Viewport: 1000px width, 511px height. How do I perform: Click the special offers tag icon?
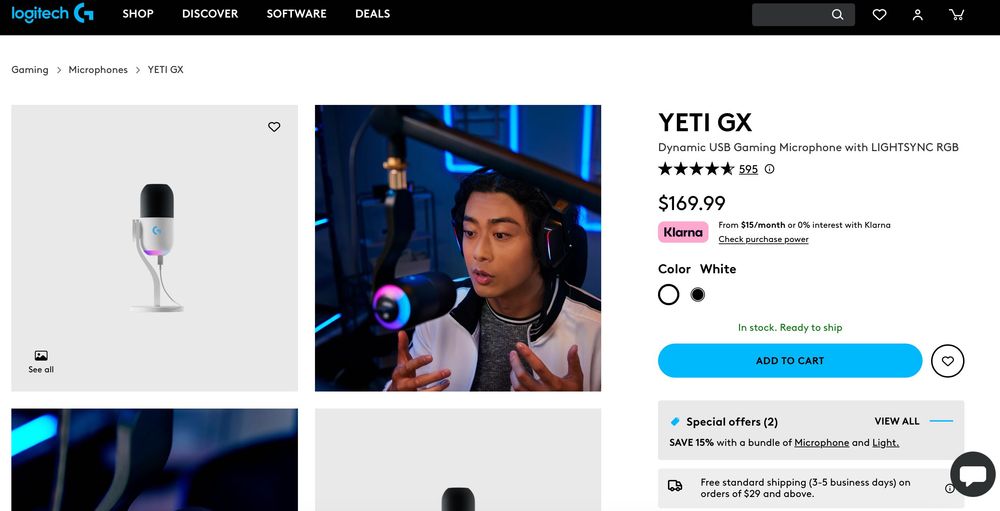[x=675, y=422]
